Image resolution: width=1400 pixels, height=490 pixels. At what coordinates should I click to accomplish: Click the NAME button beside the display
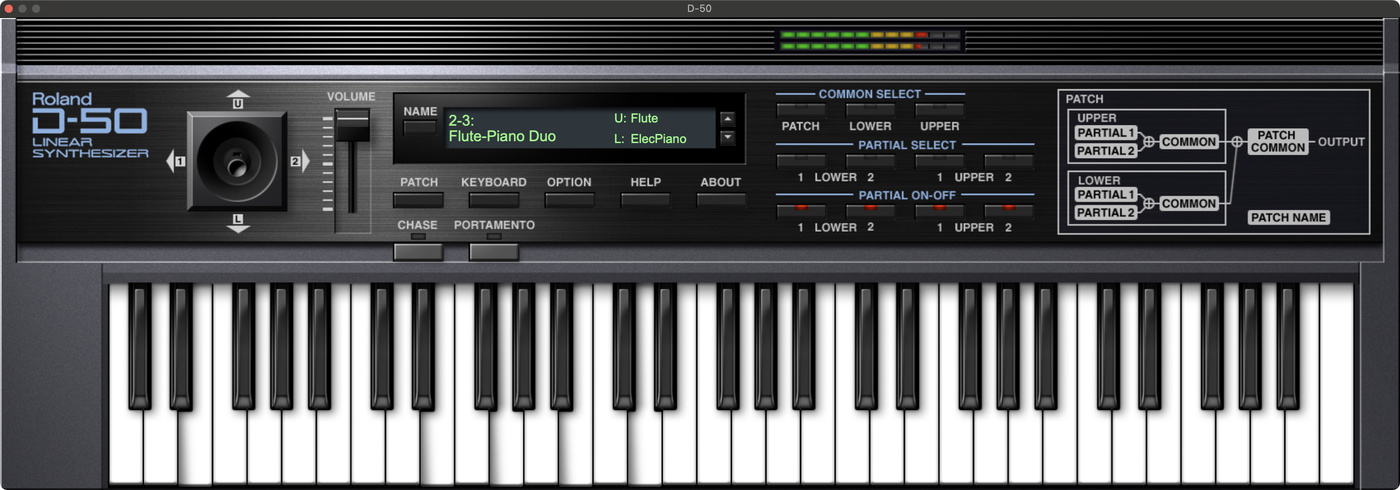coord(419,127)
